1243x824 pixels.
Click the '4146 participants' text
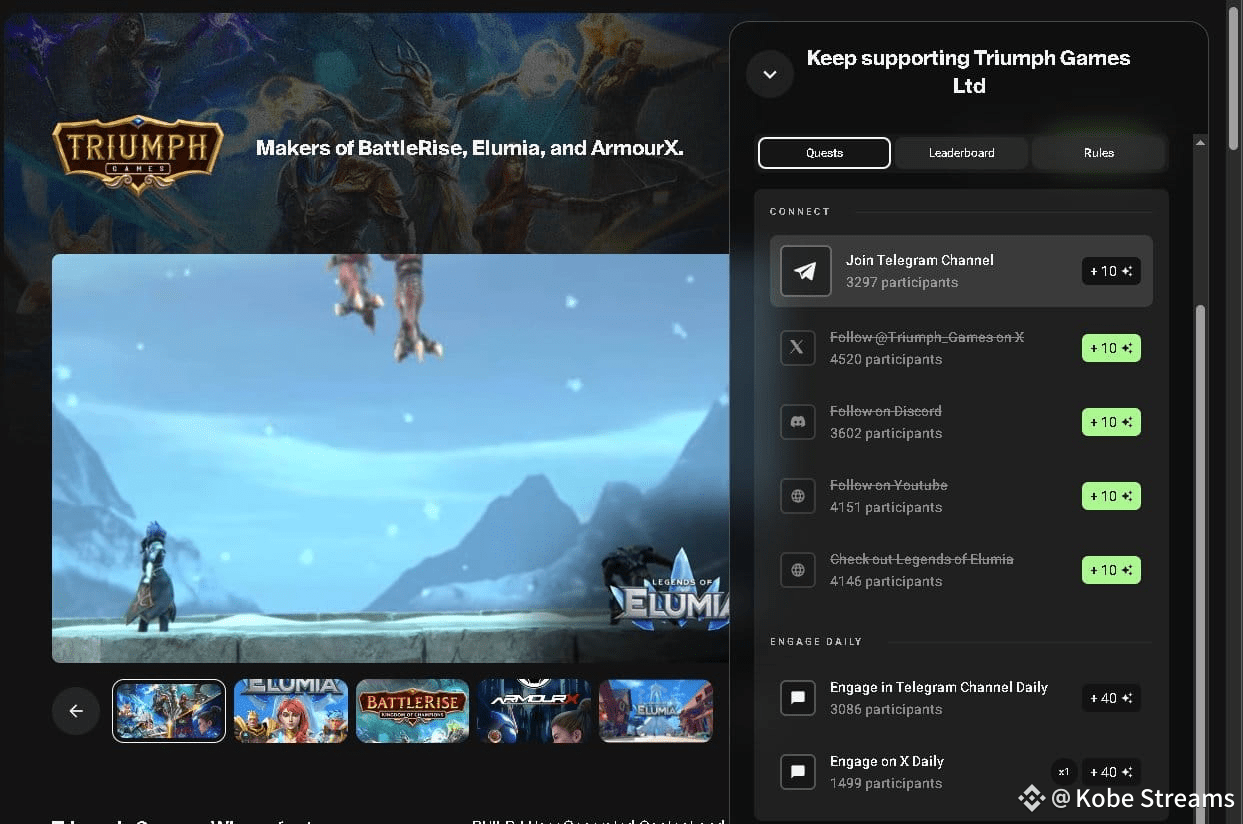(x=886, y=581)
